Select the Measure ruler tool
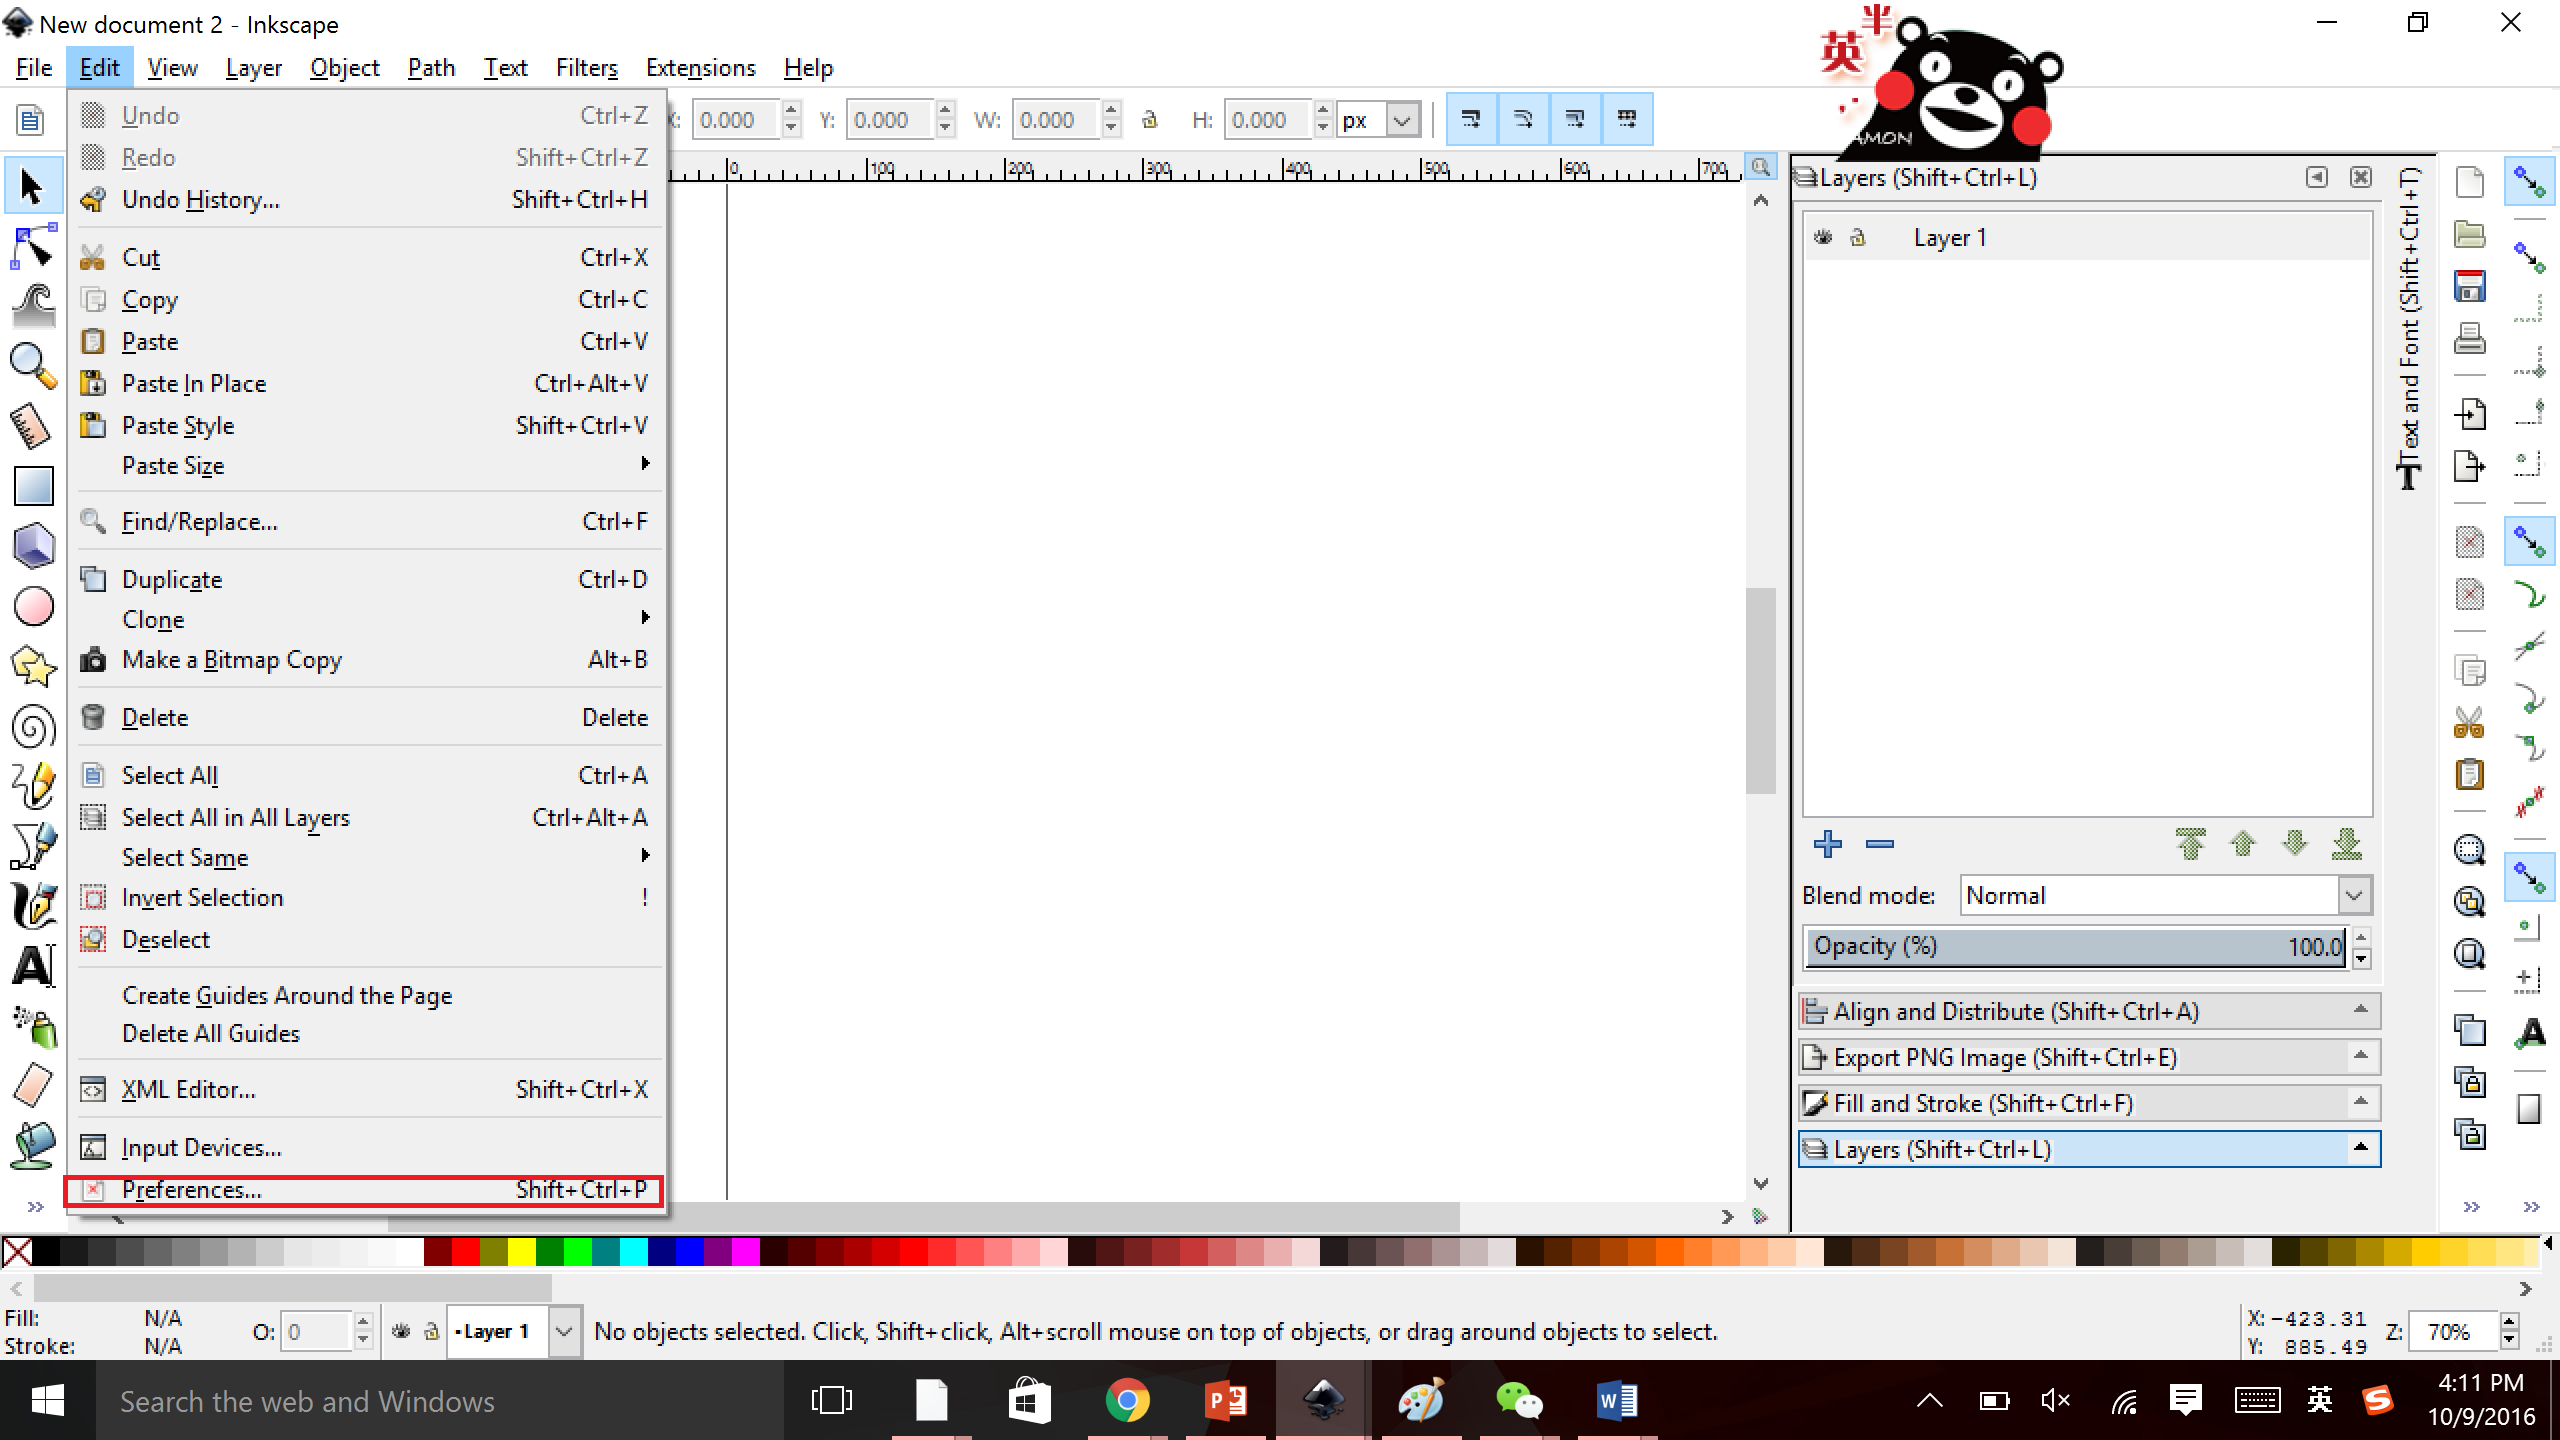 (33, 427)
